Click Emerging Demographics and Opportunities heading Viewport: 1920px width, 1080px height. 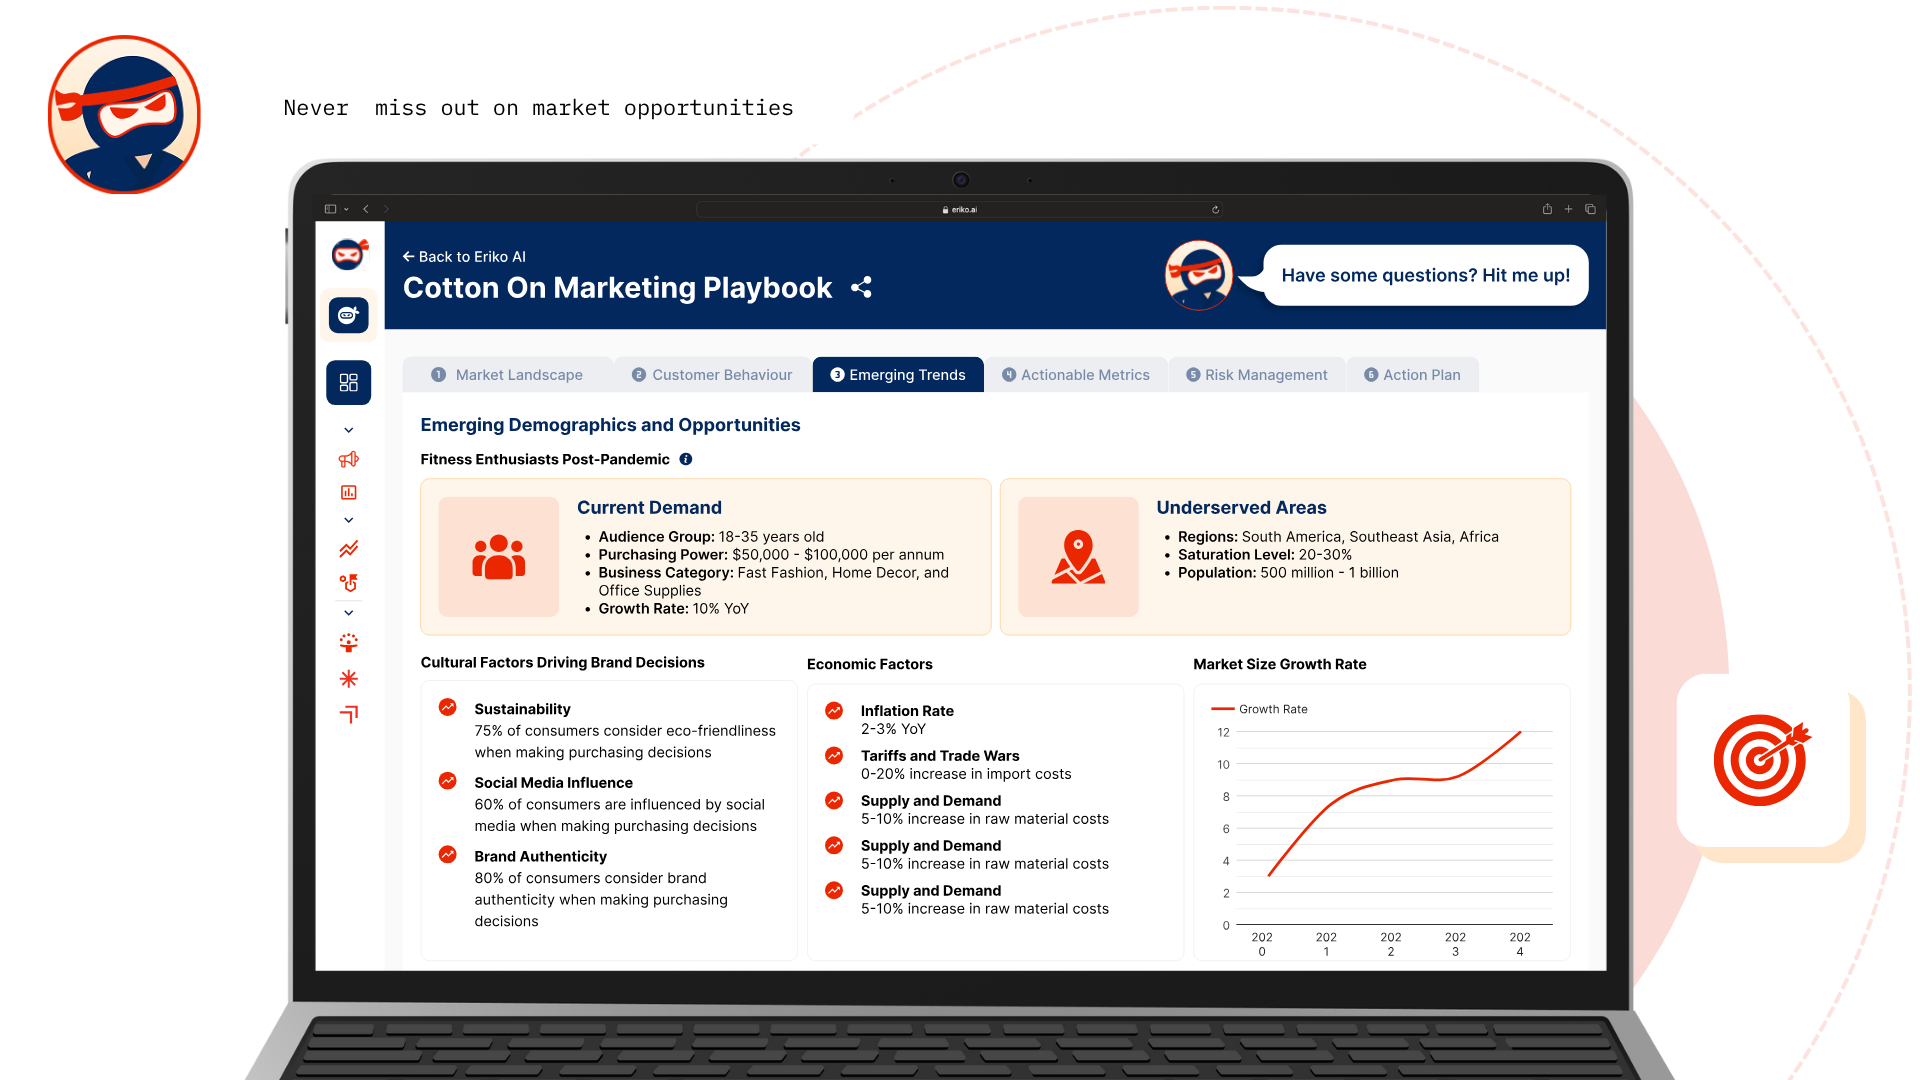(x=610, y=425)
